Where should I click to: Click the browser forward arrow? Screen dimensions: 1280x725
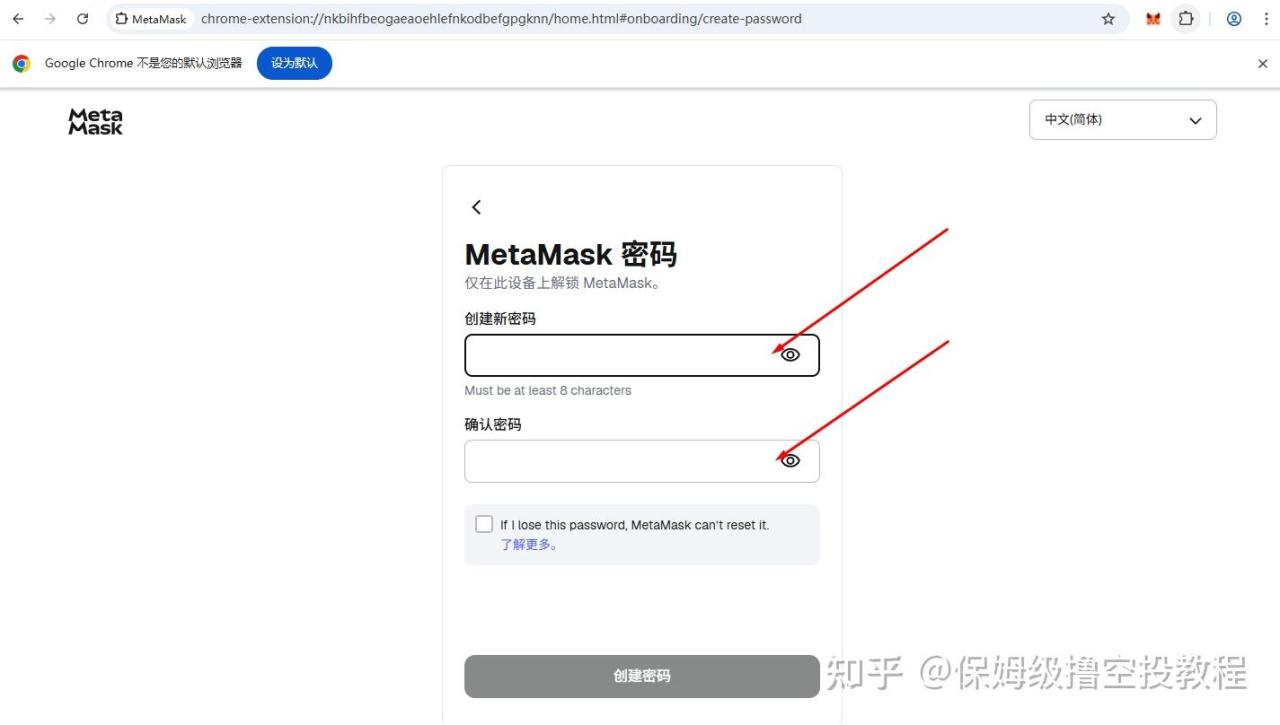(x=50, y=19)
